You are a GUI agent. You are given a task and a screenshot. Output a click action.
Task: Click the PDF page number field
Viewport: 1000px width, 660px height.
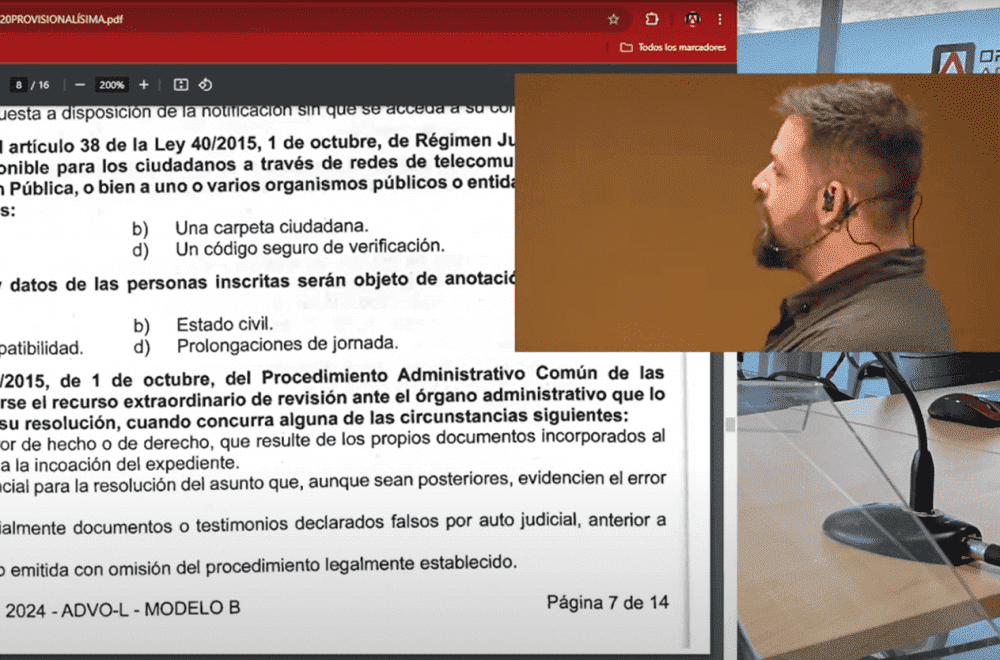click(x=19, y=85)
